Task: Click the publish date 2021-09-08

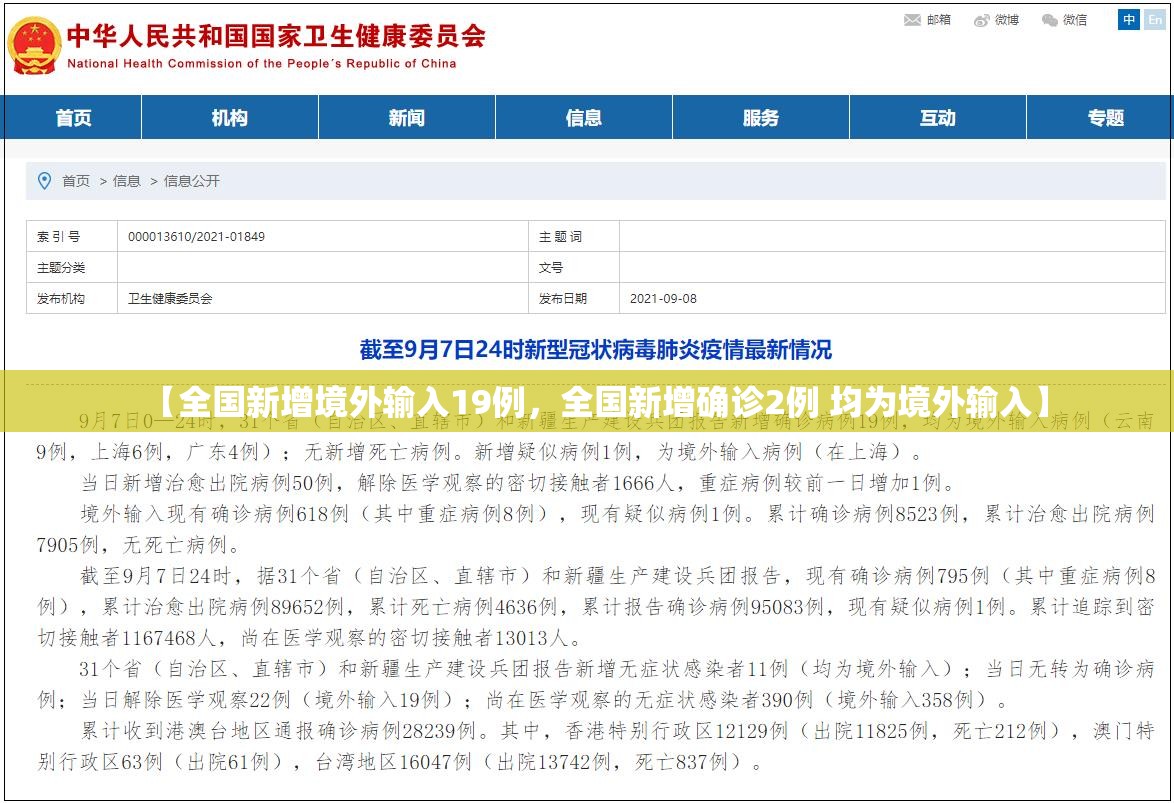Action: click(x=663, y=298)
